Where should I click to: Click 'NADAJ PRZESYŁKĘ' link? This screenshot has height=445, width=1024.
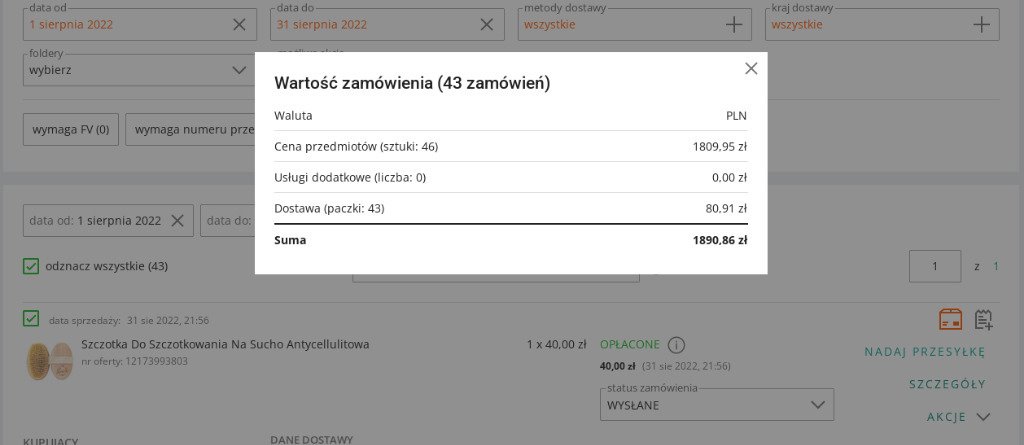(x=925, y=351)
